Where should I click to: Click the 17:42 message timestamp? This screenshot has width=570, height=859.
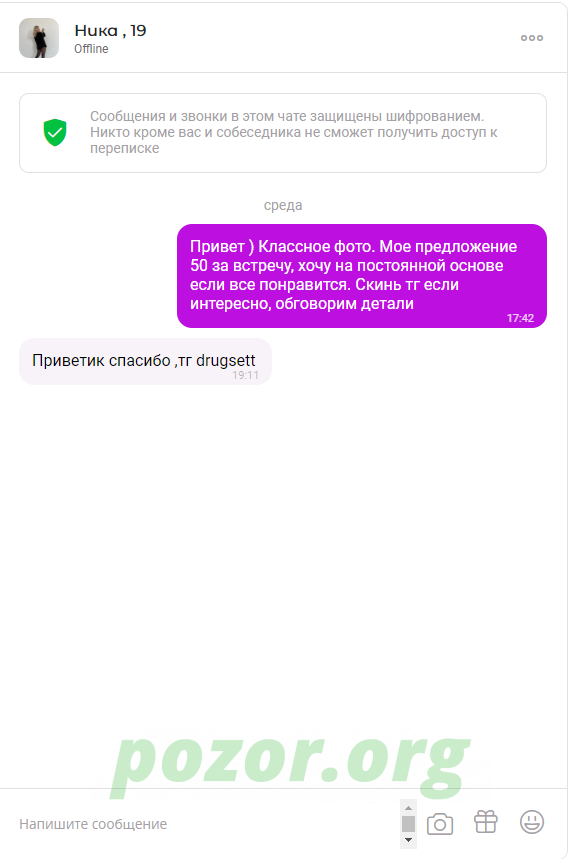(x=520, y=318)
